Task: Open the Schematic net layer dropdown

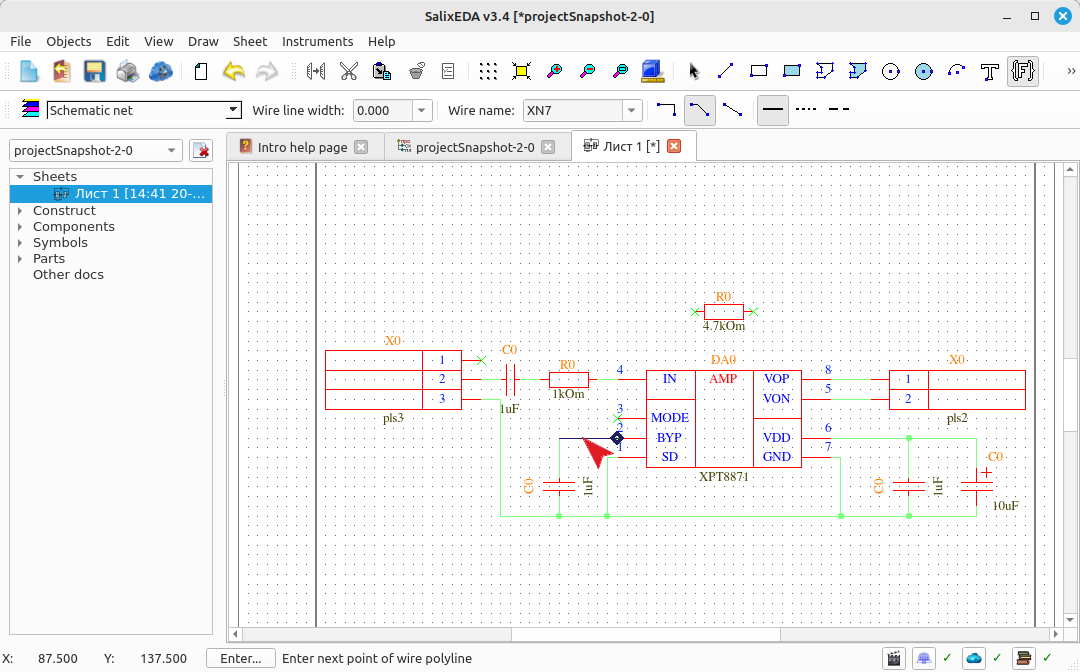Action: click(233, 109)
